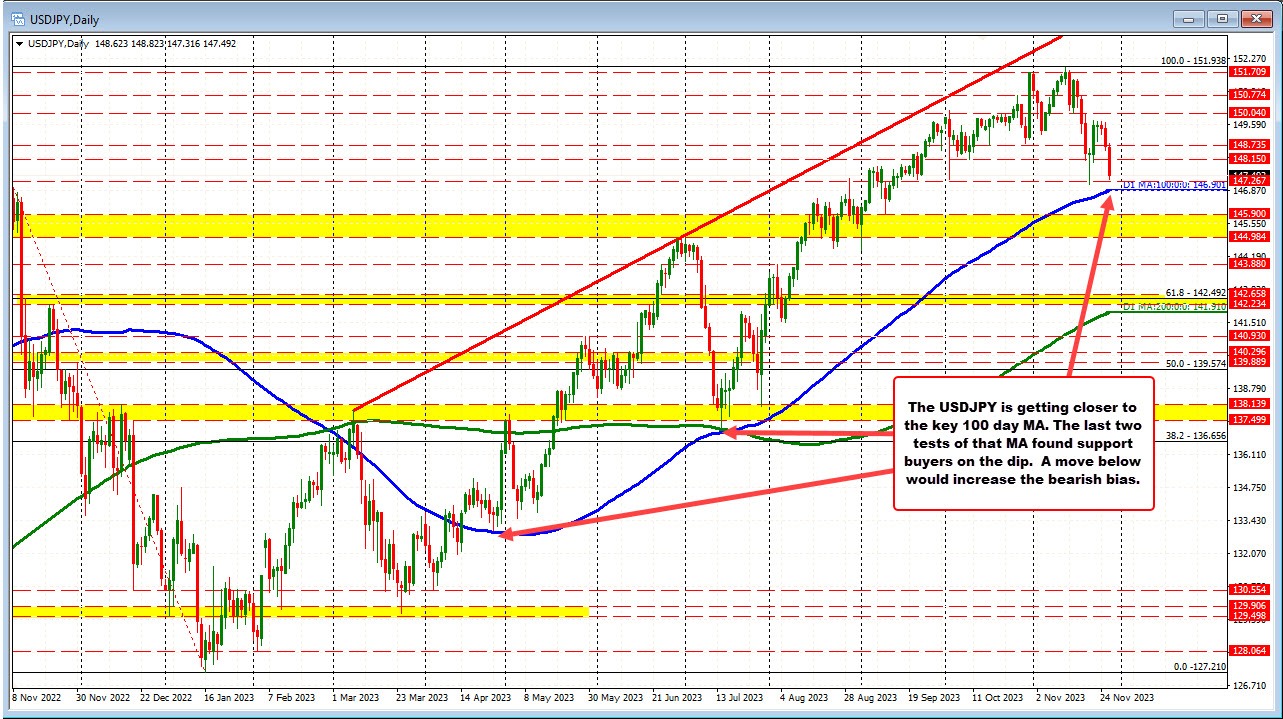Select the red annotation text box
Viewport: 1283px width, 719px height.
pyautogui.click(x=1023, y=444)
